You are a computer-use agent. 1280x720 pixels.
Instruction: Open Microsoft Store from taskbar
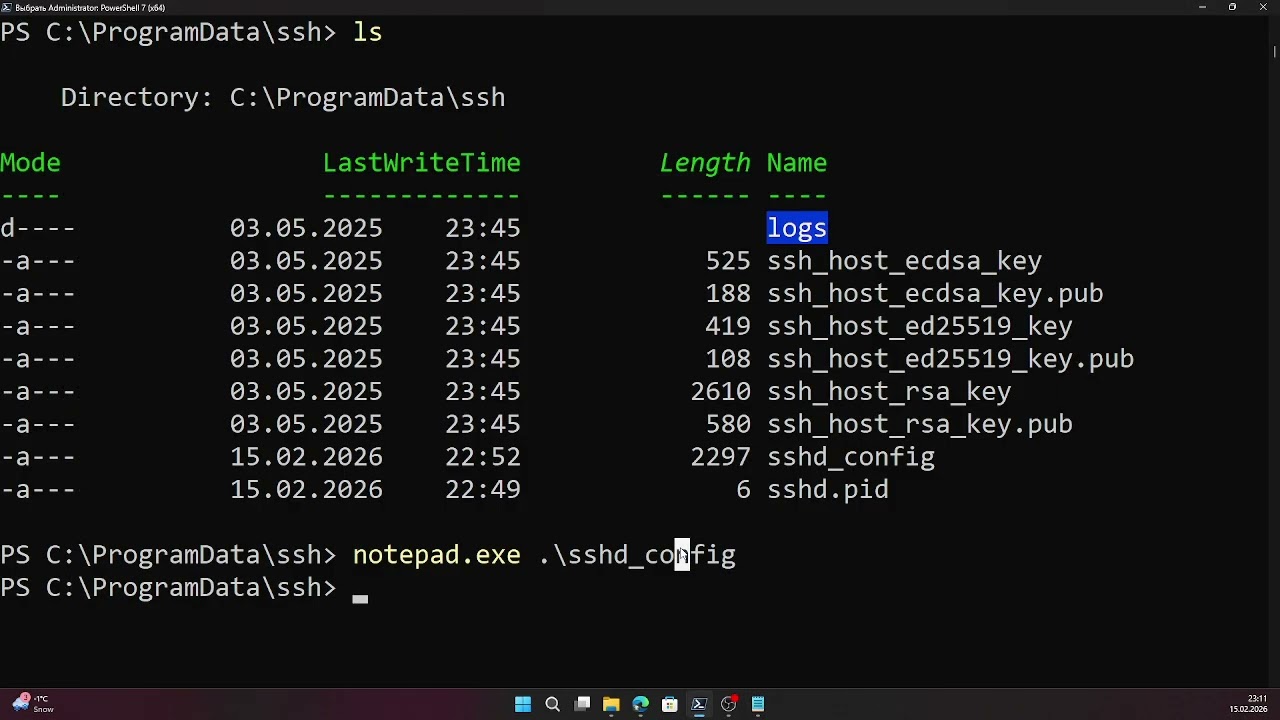pyautogui.click(x=670, y=704)
